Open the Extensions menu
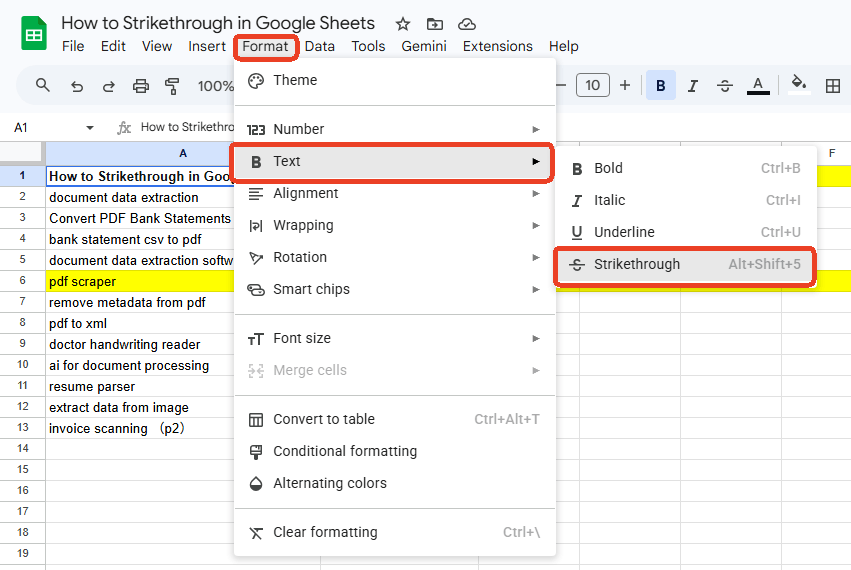The image size is (851, 570). click(x=498, y=46)
